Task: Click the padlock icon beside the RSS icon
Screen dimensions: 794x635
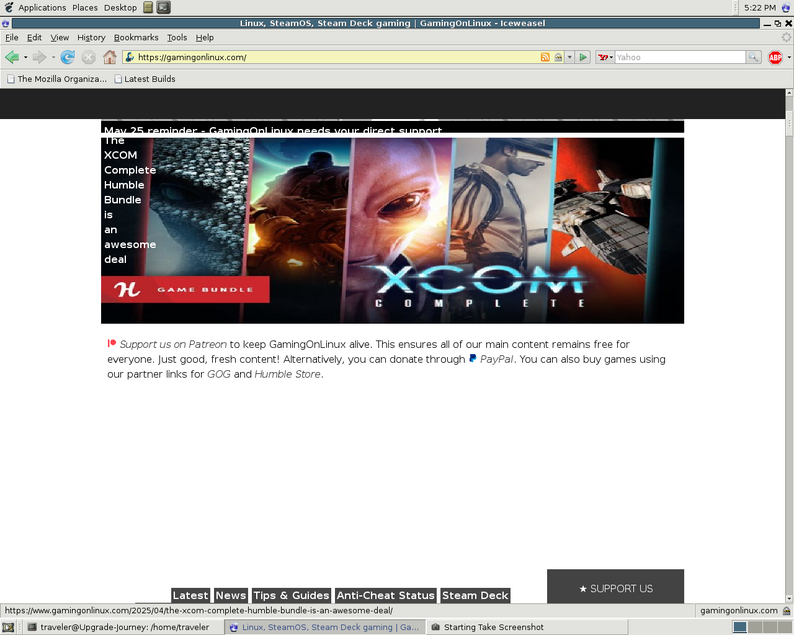Action: [558, 57]
